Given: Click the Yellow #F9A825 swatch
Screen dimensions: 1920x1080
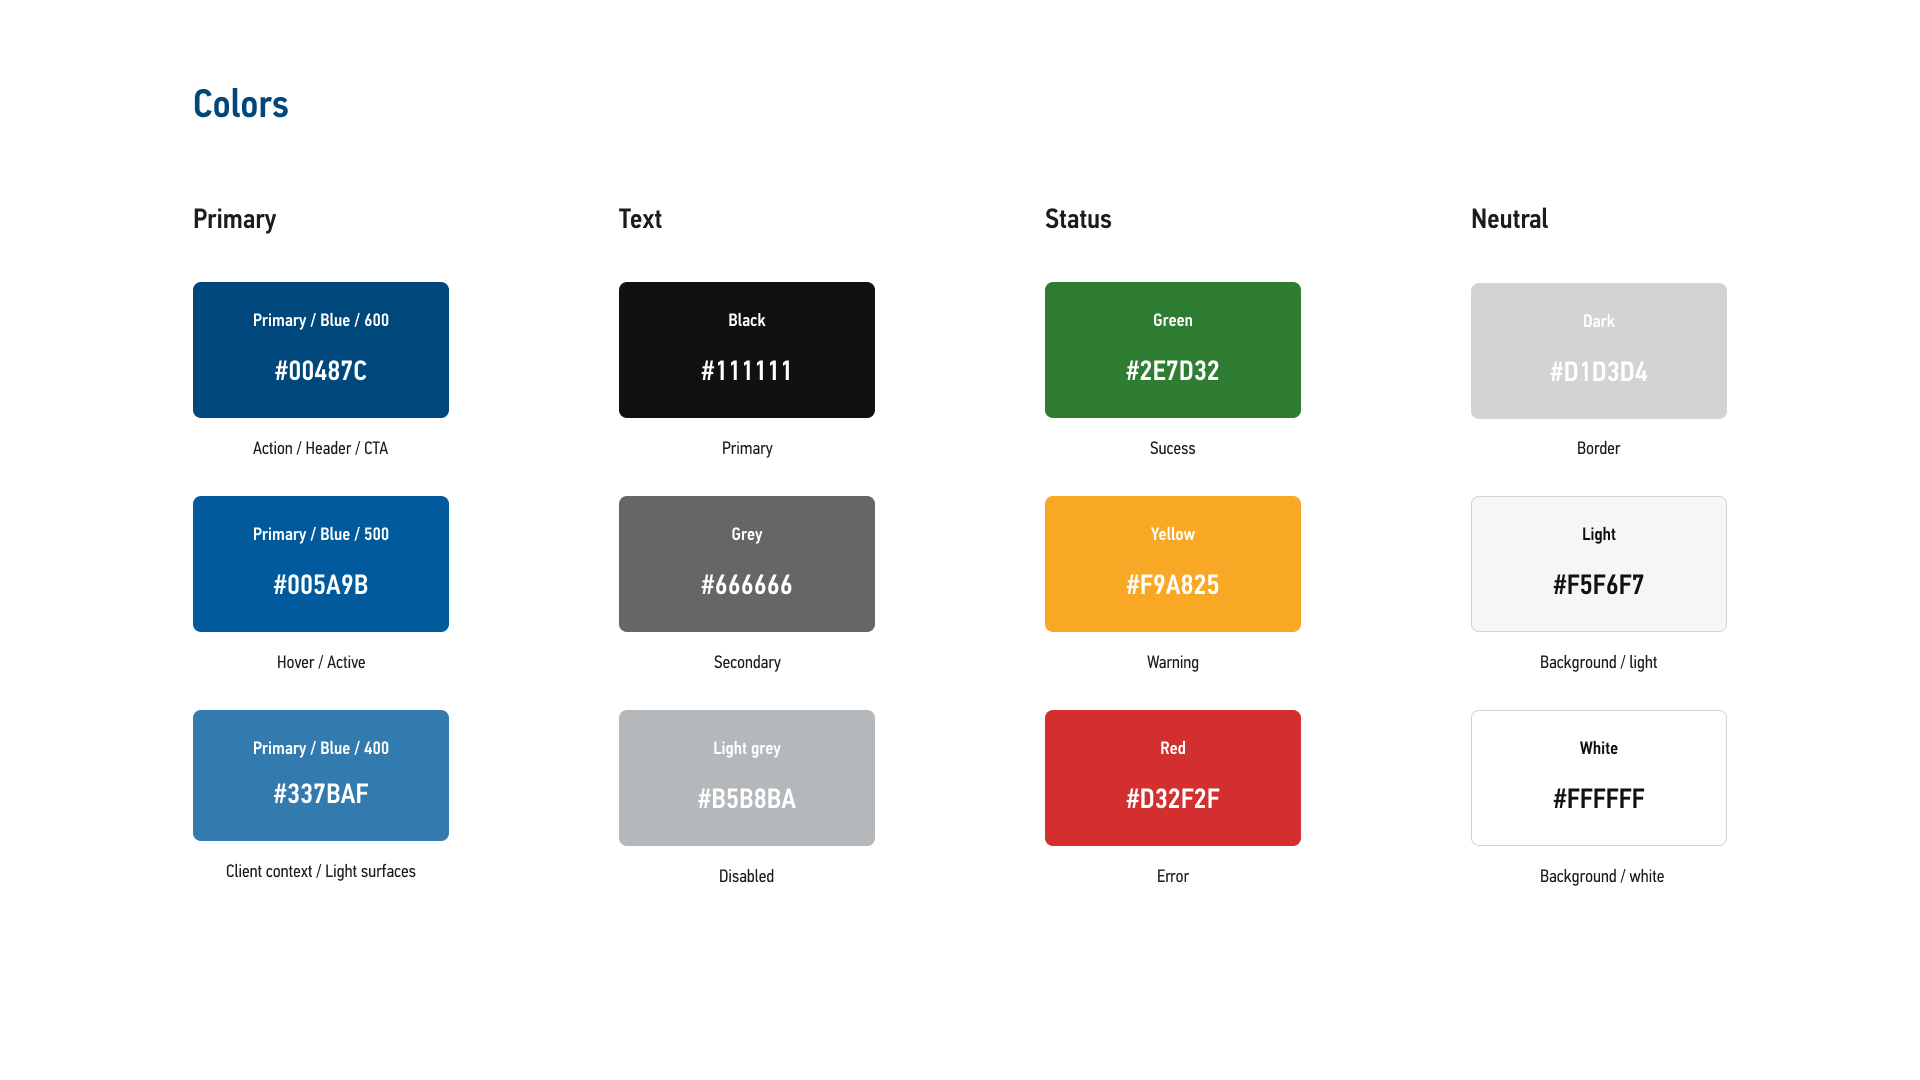Looking at the screenshot, I should tap(1172, 563).
